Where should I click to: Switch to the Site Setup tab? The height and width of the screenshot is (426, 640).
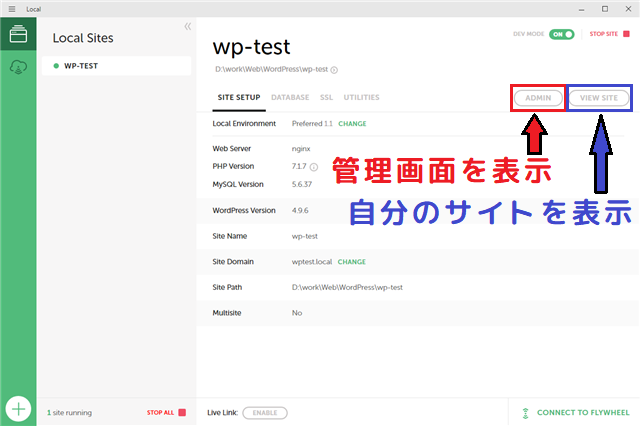239,98
